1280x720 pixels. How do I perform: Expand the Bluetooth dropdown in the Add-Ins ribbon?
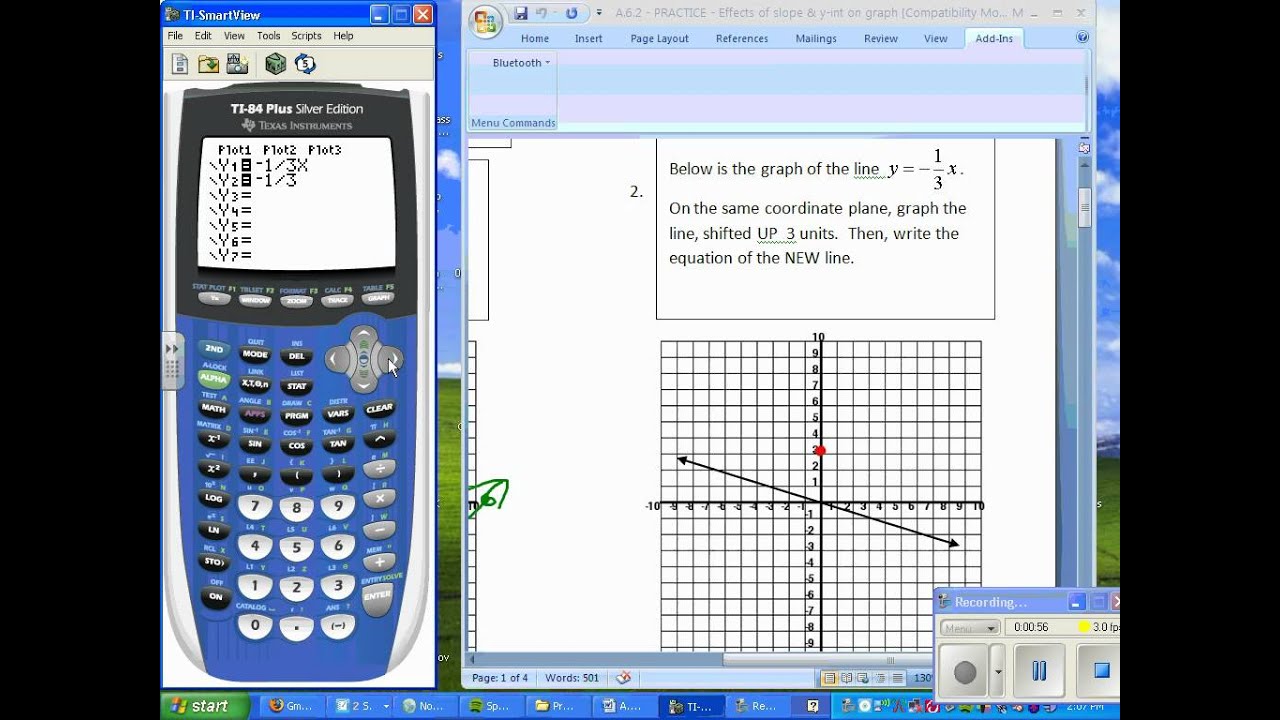[x=521, y=62]
